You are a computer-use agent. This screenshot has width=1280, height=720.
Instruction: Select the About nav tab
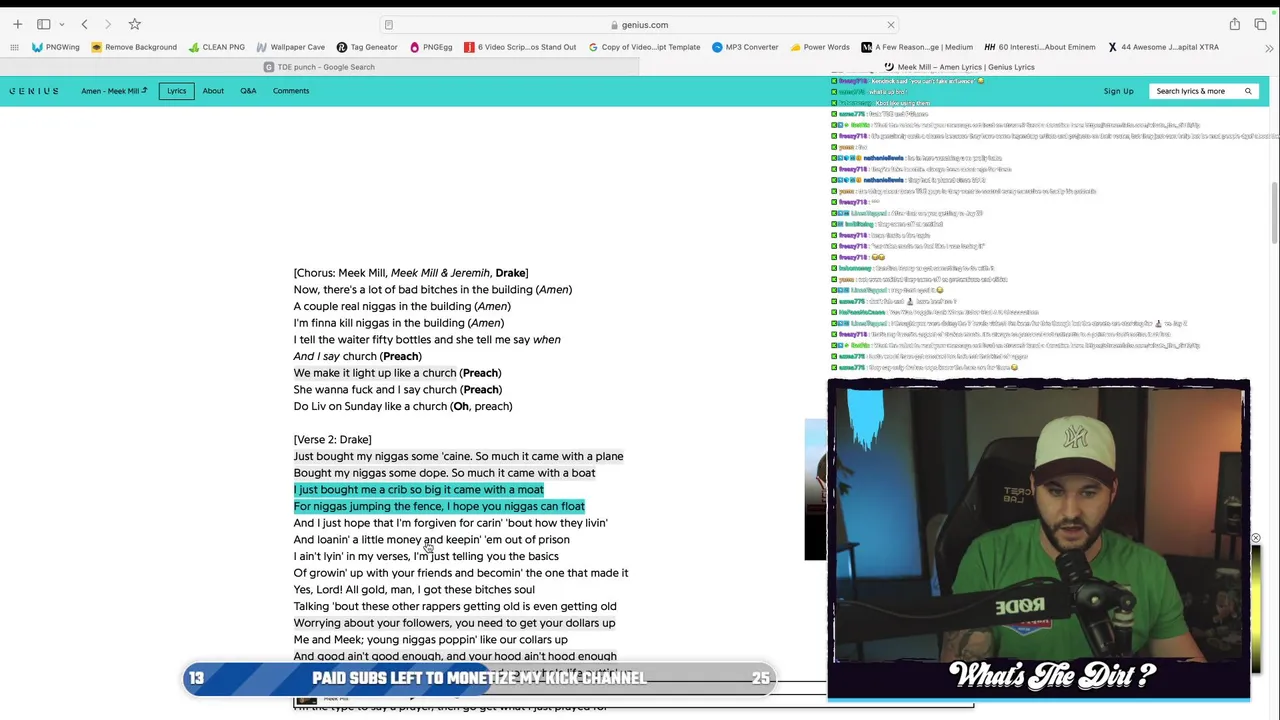[x=213, y=91]
